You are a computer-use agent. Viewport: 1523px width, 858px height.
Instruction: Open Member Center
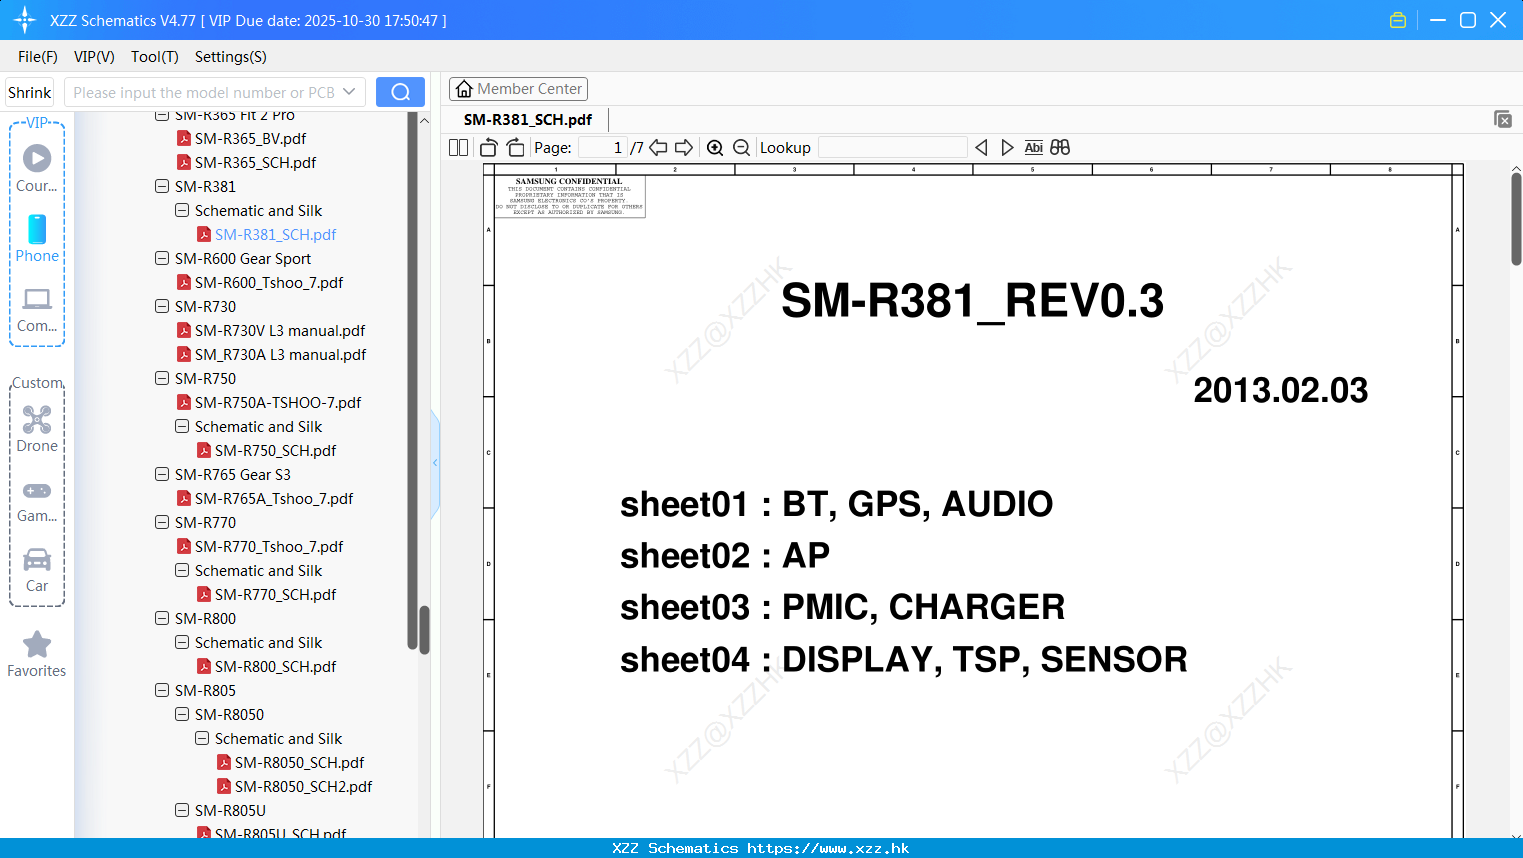[518, 89]
